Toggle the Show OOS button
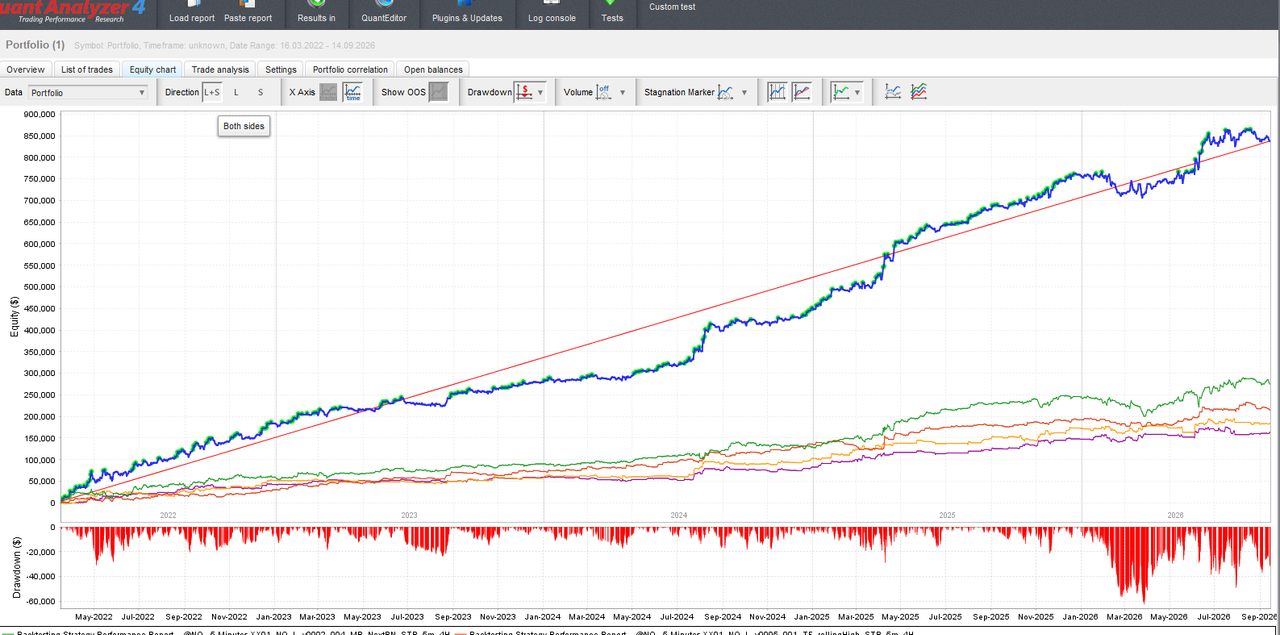This screenshot has width=1280, height=635. point(438,92)
